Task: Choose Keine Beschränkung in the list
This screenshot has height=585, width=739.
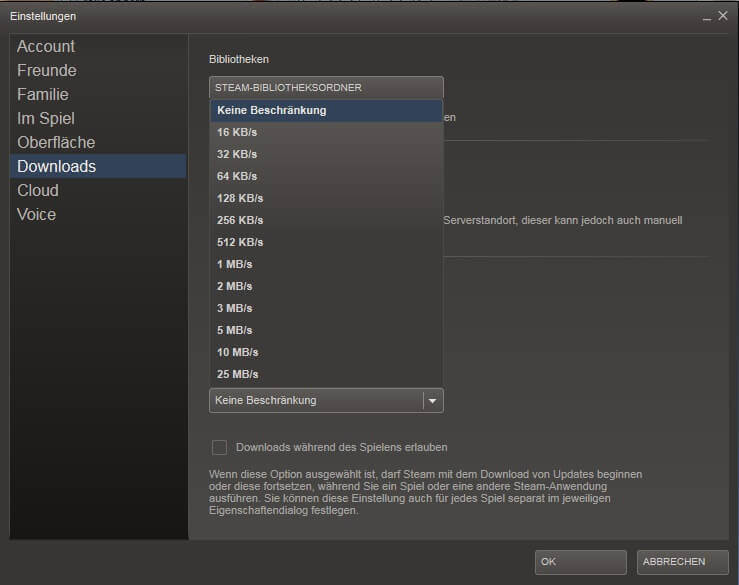Action: point(326,110)
